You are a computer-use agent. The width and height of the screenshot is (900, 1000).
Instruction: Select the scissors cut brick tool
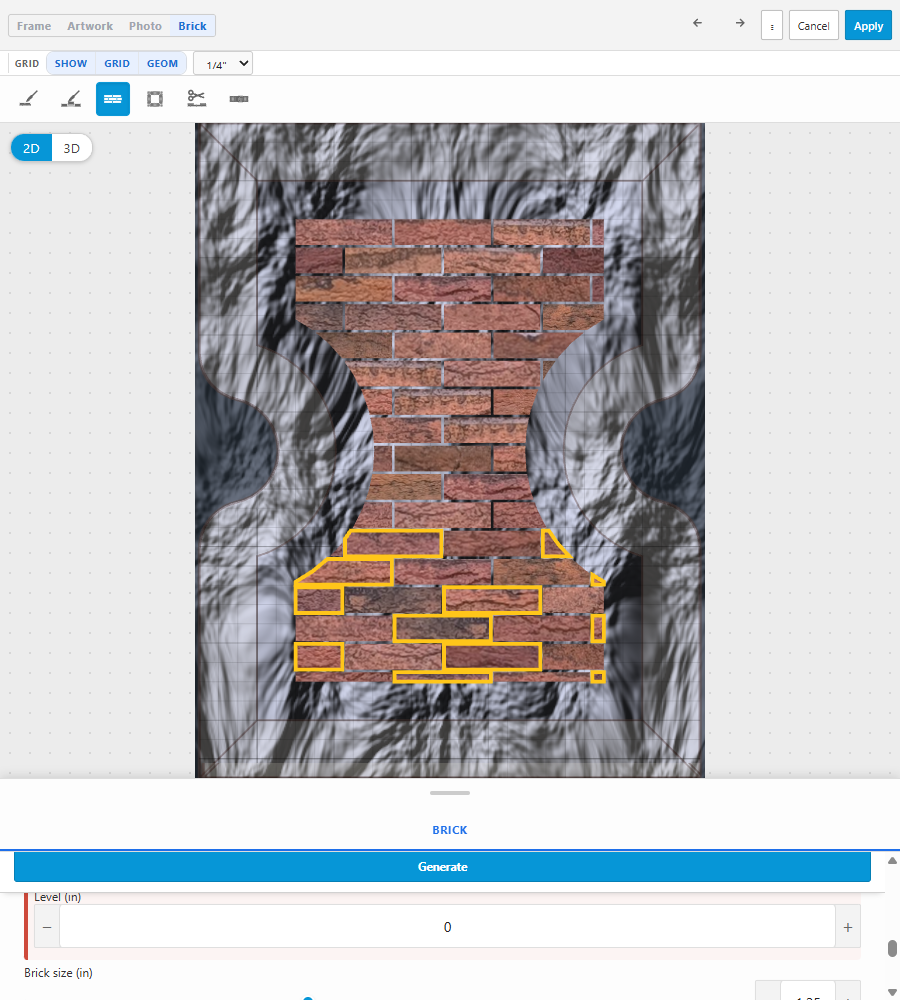click(x=196, y=99)
